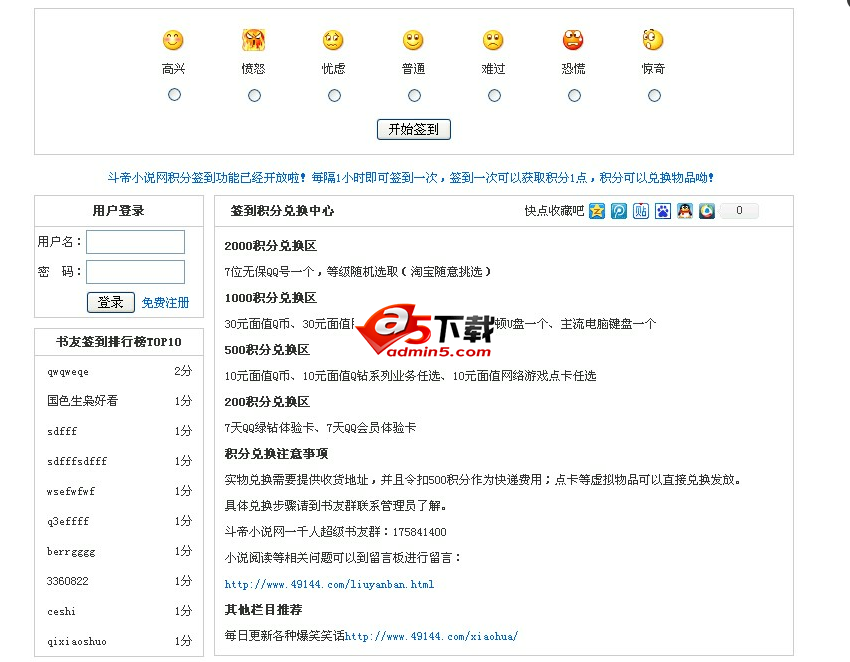Screen dimensions: 850x662
Task: Focus the 密码 password field
Action: tap(135, 272)
